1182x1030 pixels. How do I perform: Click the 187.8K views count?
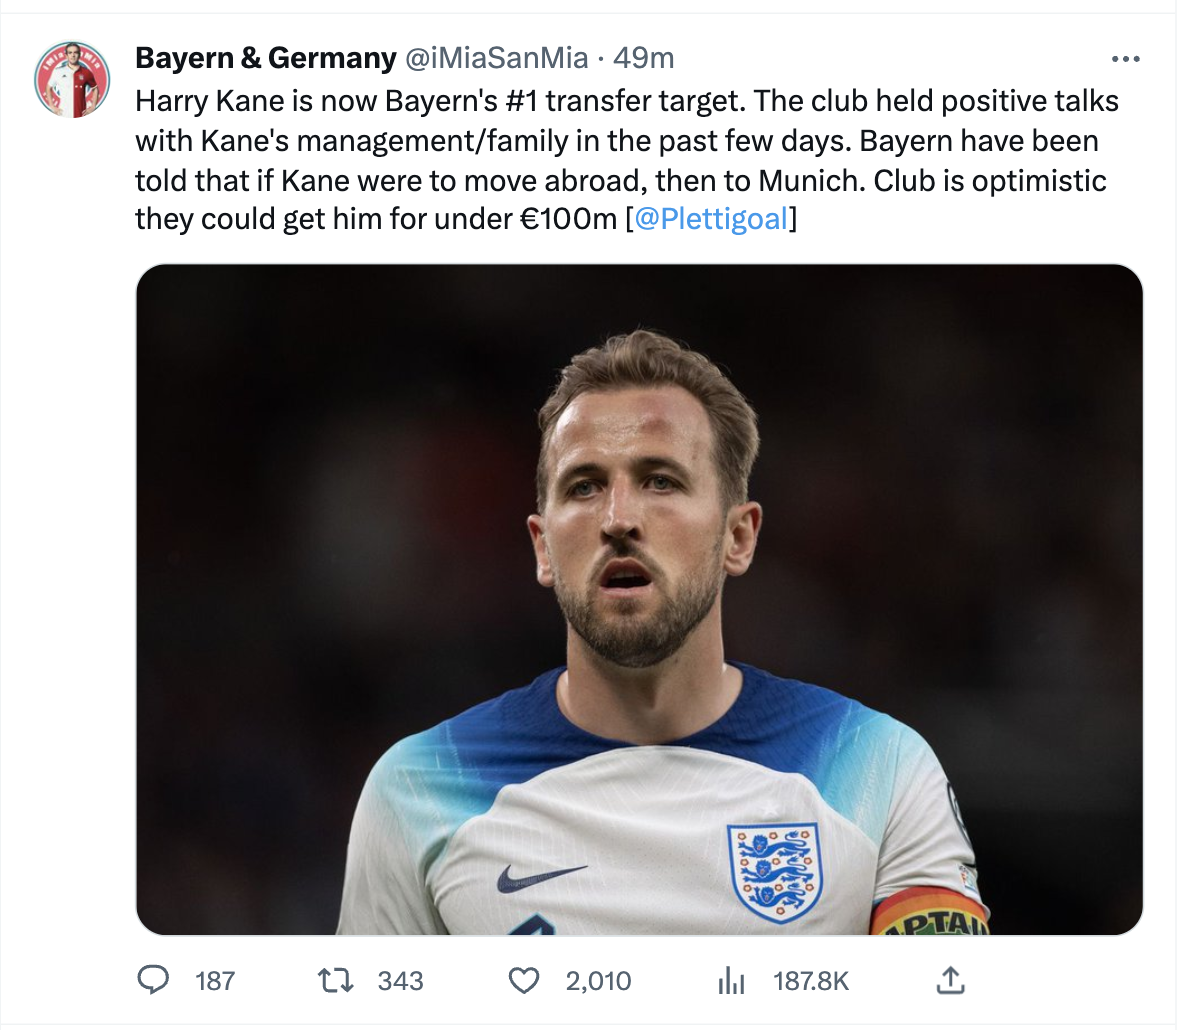point(810,980)
